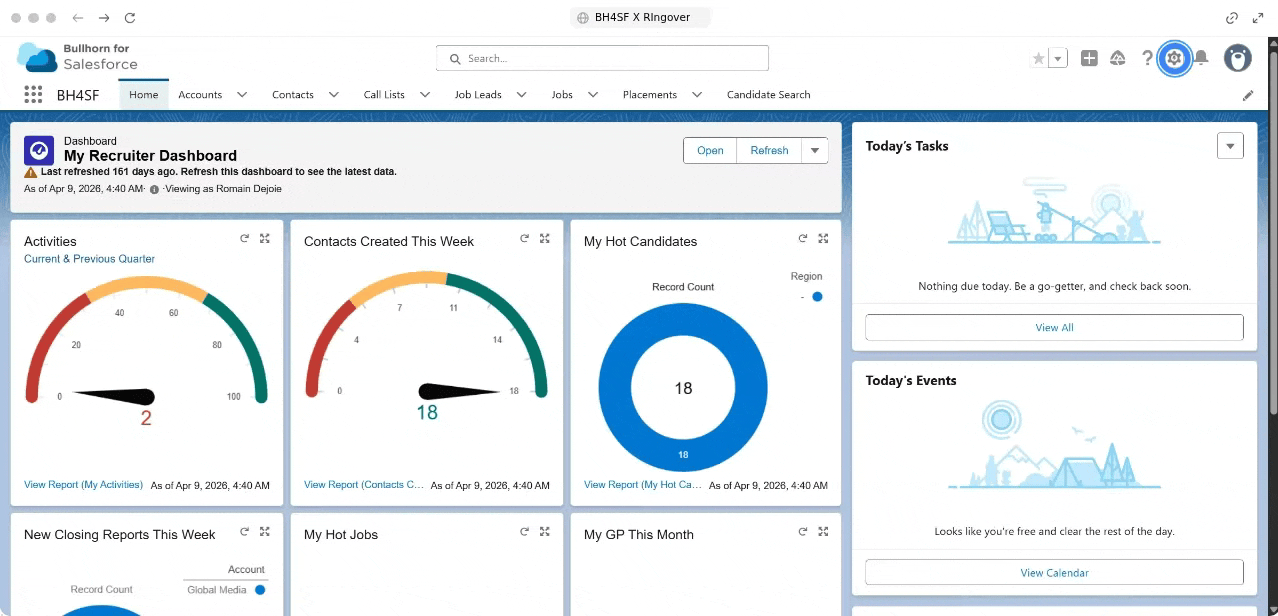Expand My Hot Candidates widget
This screenshot has width=1278, height=616.
pos(823,238)
